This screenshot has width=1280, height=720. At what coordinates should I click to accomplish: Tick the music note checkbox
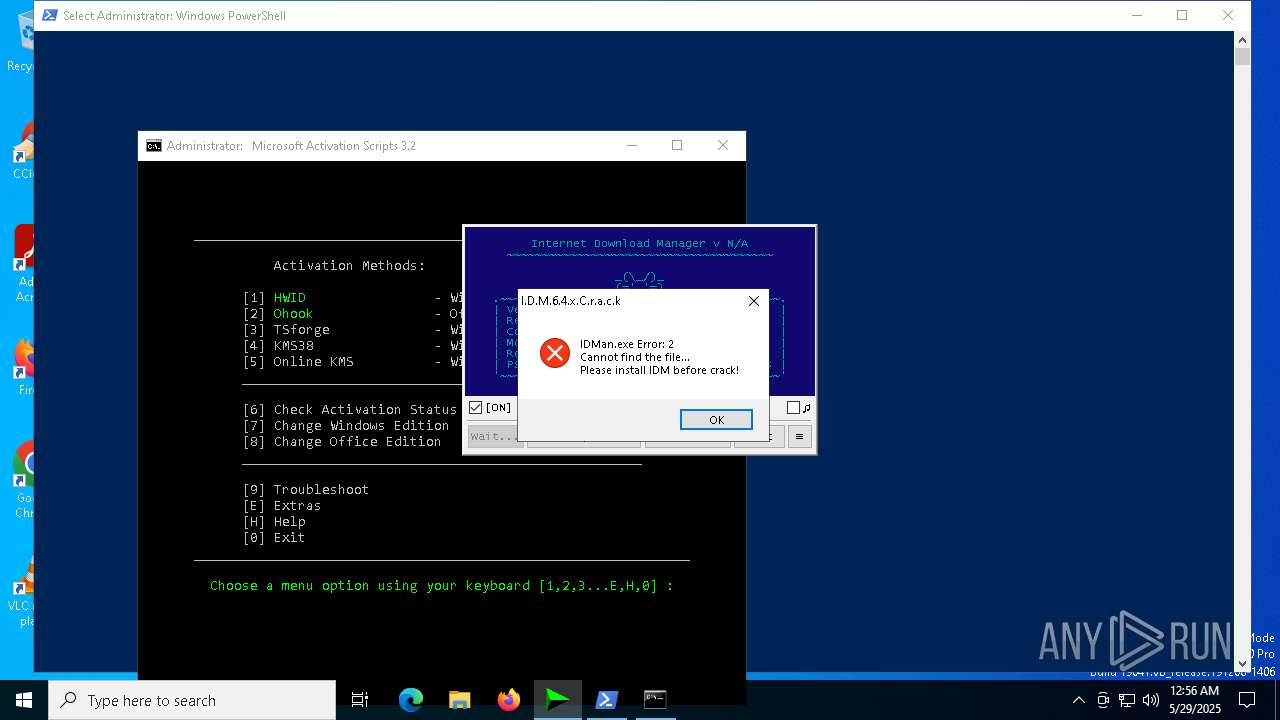[793, 407]
